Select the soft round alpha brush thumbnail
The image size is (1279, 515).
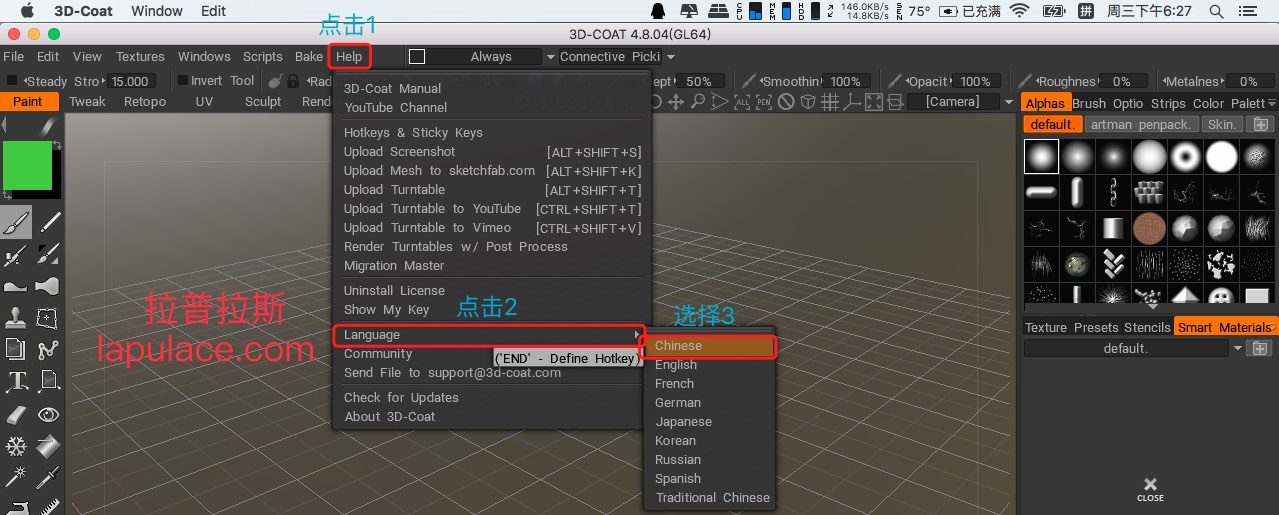click(x=1041, y=156)
